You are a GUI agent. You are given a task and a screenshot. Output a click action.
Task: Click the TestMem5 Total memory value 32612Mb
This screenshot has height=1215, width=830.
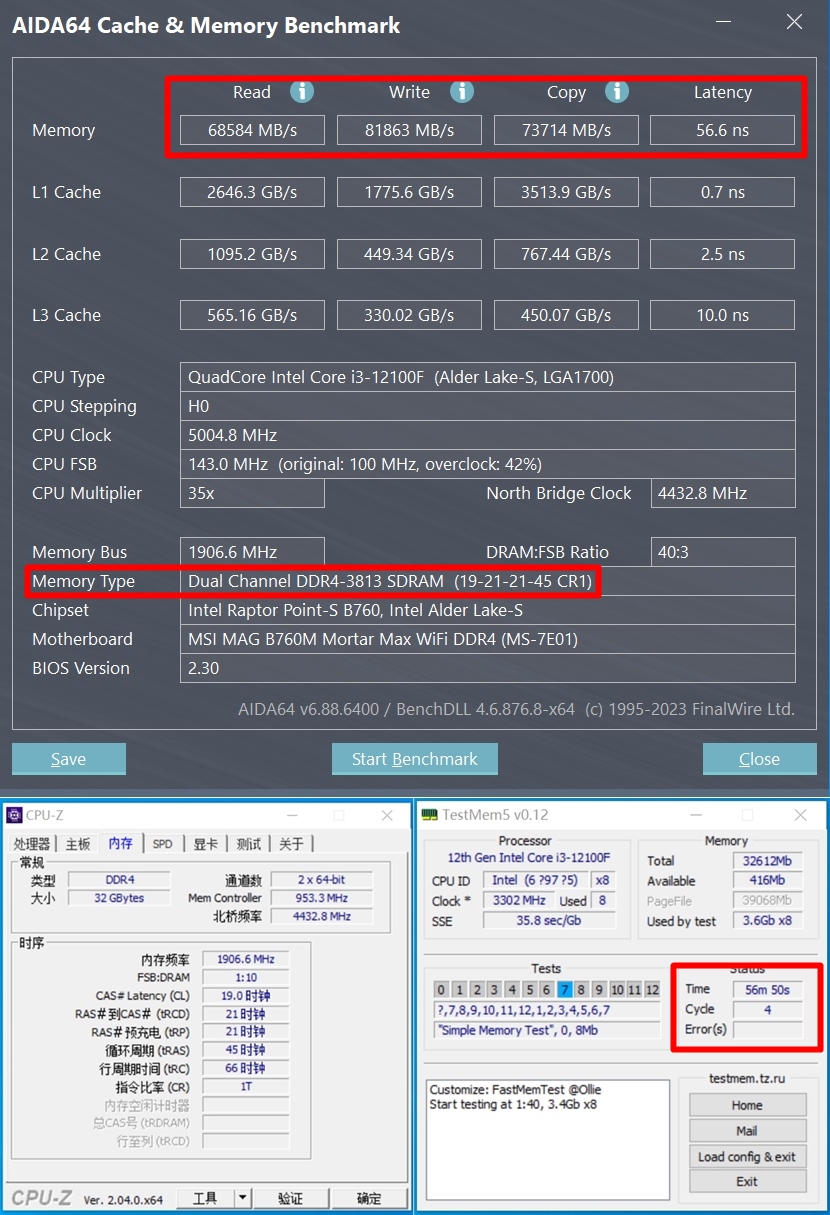tap(767, 861)
